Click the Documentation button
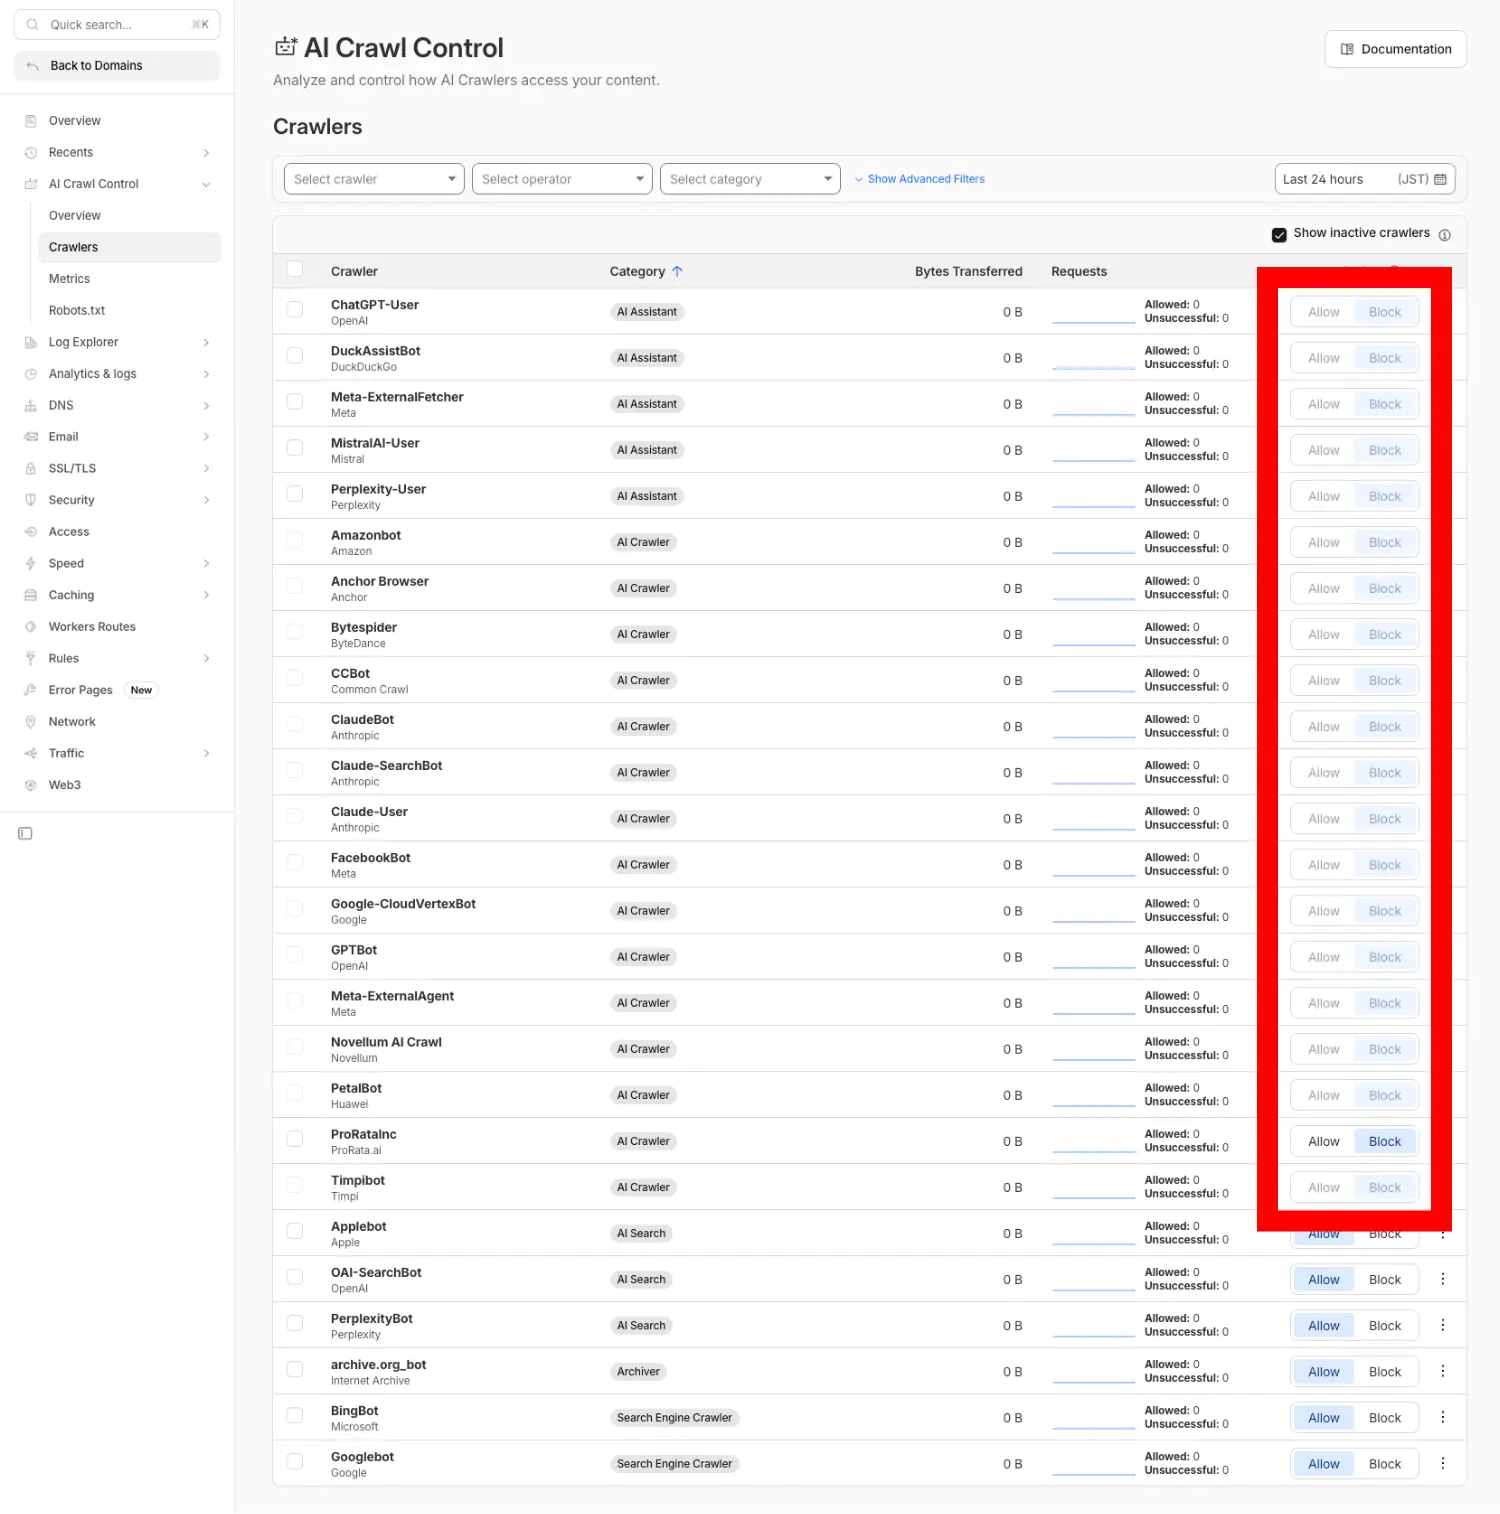 click(1395, 49)
